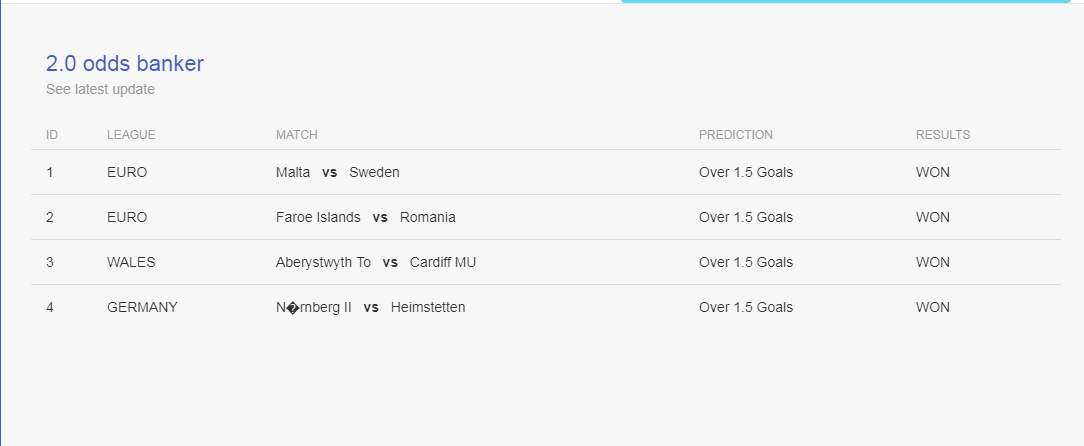Image resolution: width=1084 pixels, height=446 pixels.
Task: Click EURO league in row 2
Action: coord(127,217)
